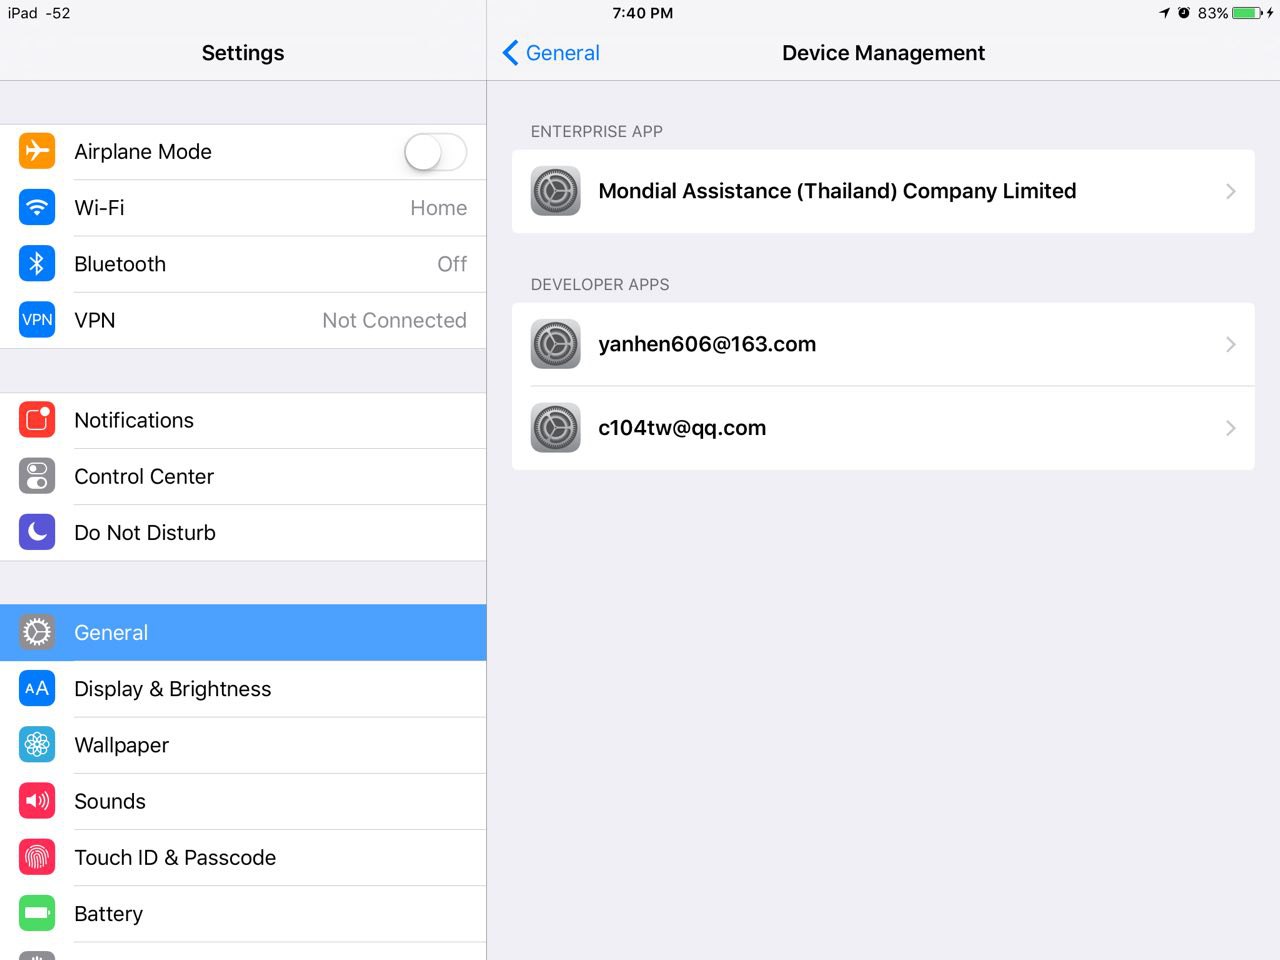Screen dimensions: 1280x960
Task: Tap the VPN status Not Connected
Action: click(394, 320)
